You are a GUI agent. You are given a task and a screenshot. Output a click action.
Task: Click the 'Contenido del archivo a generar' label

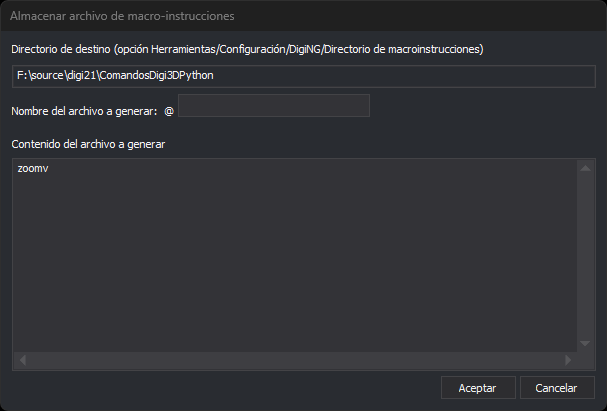coord(88,144)
